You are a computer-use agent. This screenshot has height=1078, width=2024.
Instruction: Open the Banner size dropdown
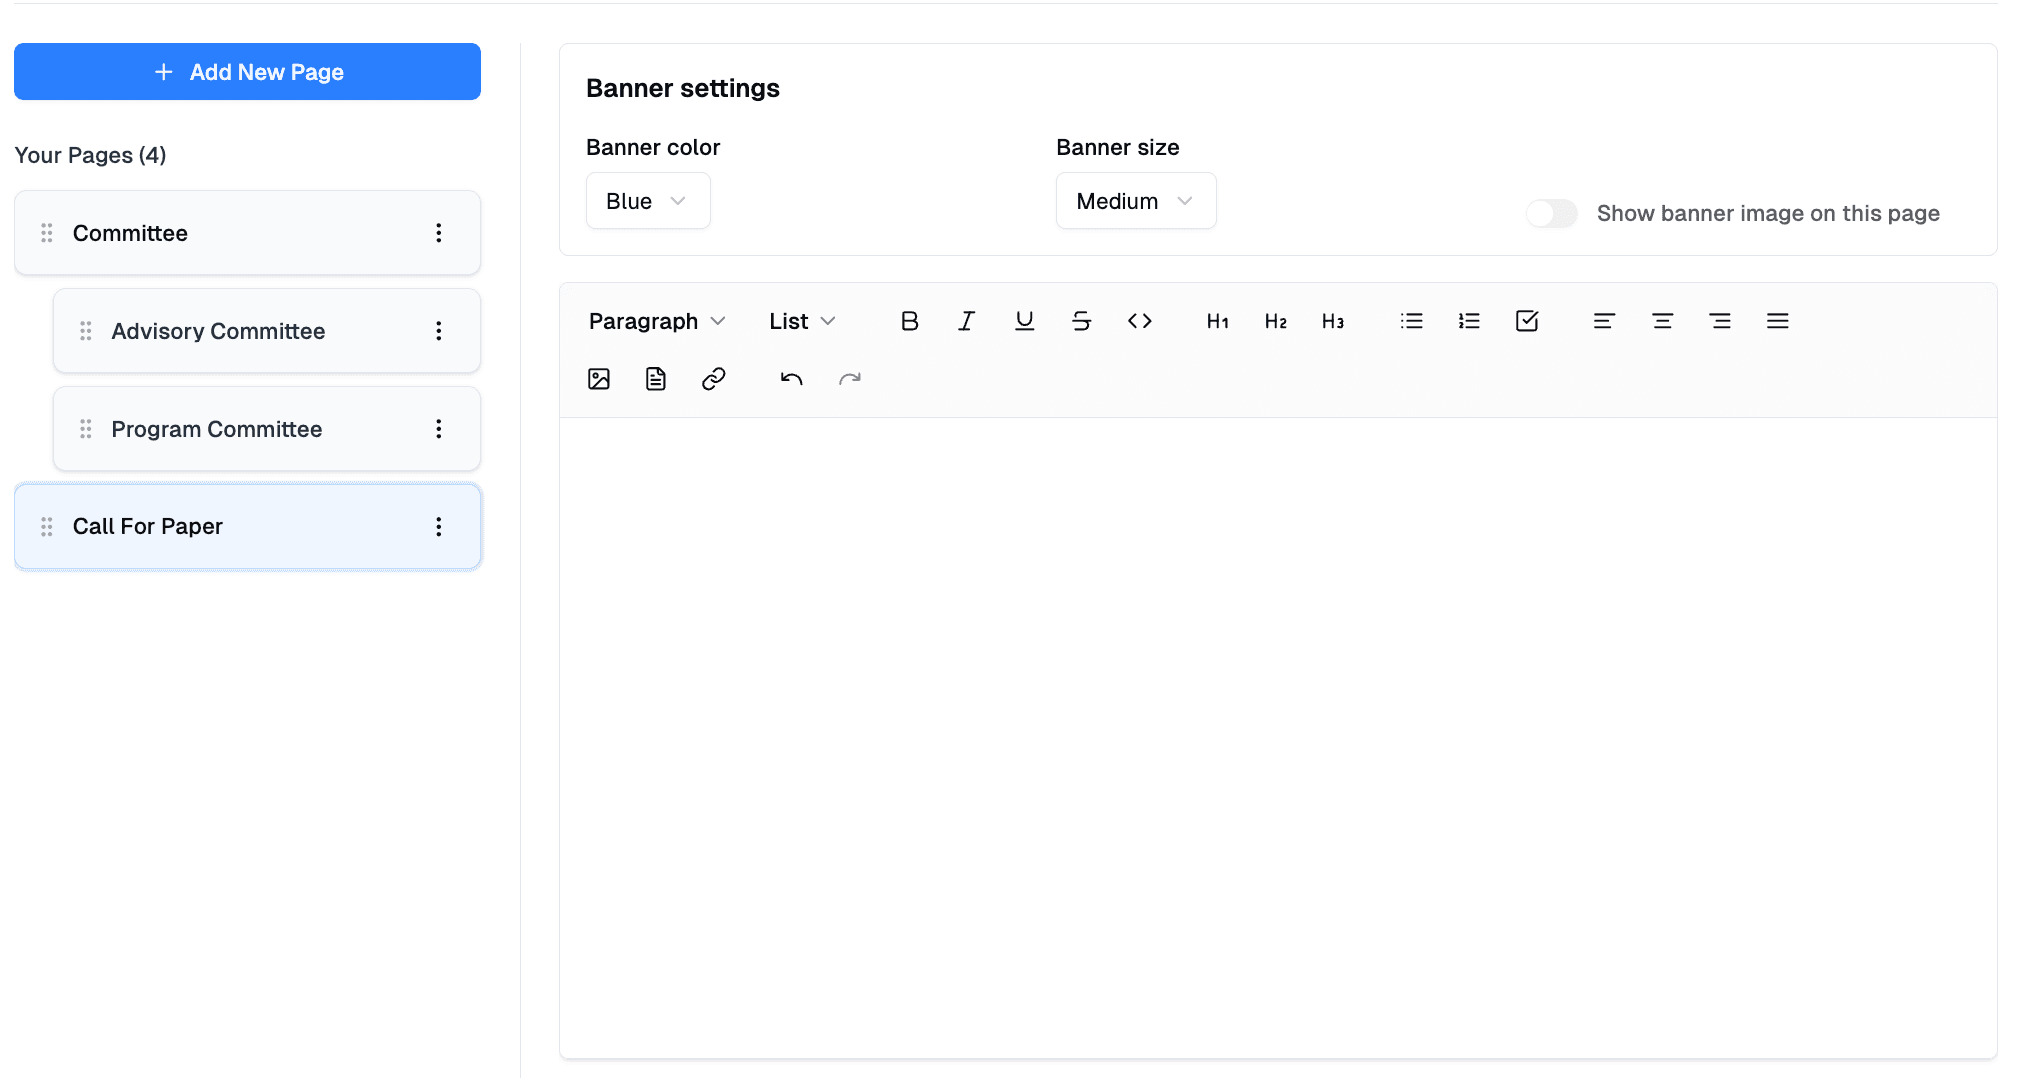pos(1135,200)
